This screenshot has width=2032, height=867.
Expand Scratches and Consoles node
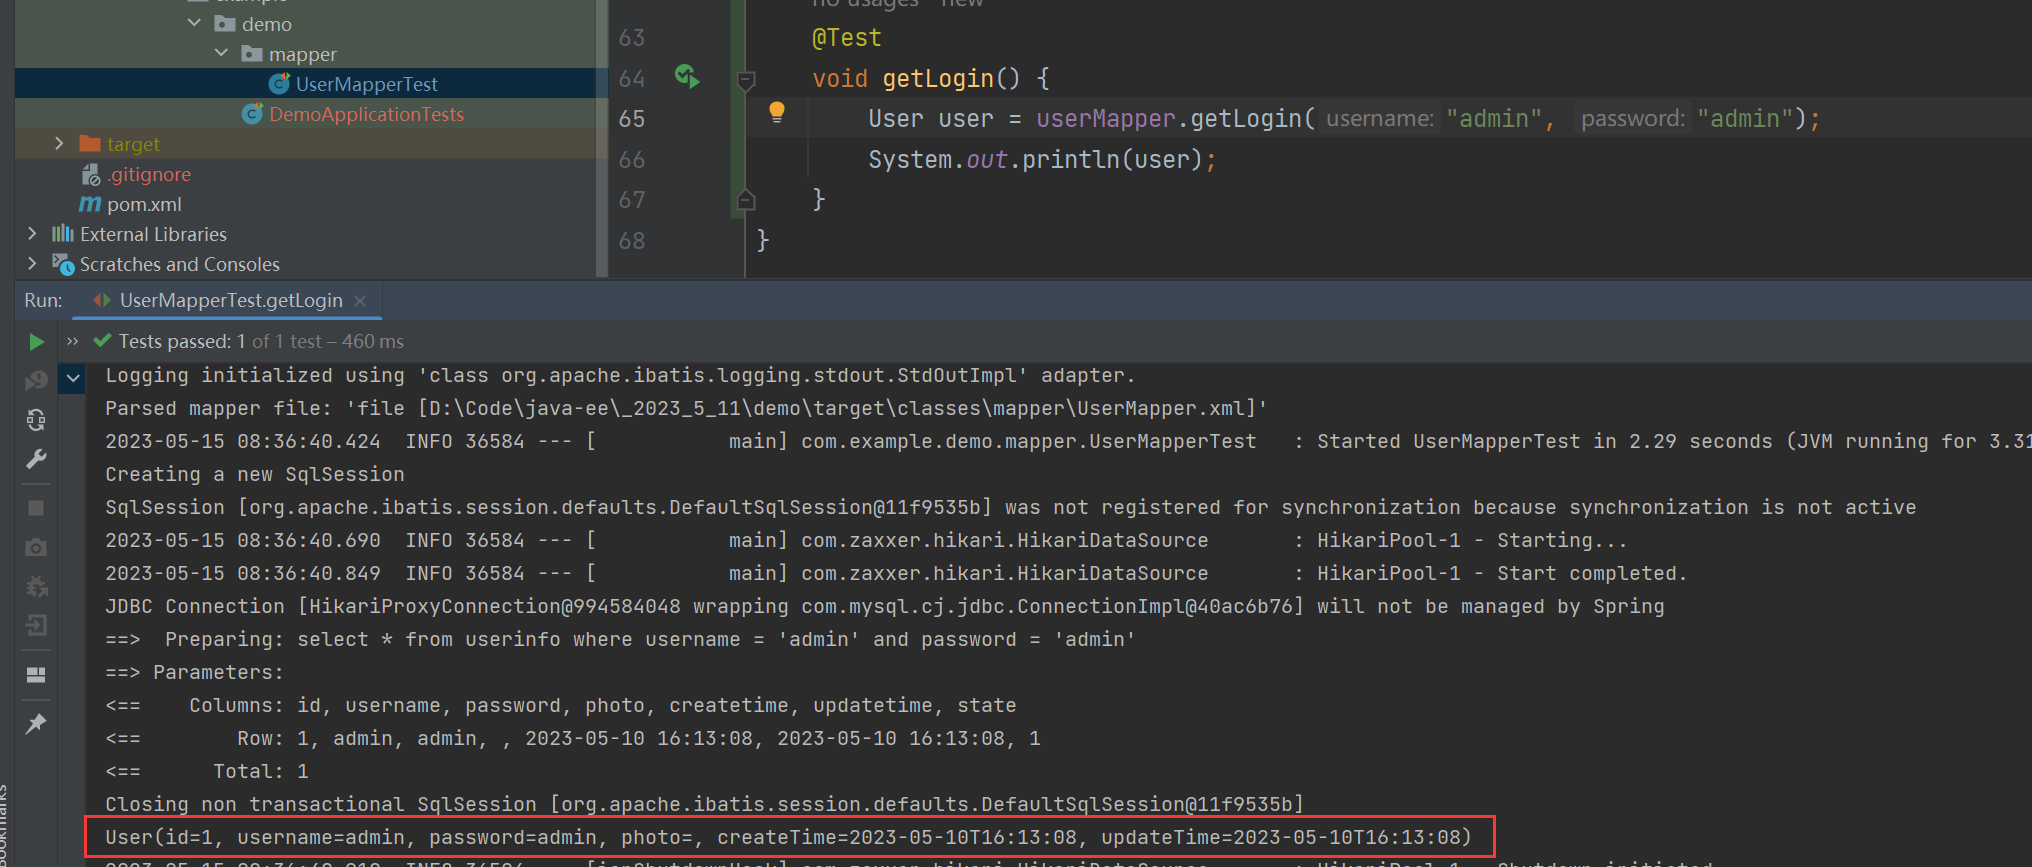(x=32, y=264)
